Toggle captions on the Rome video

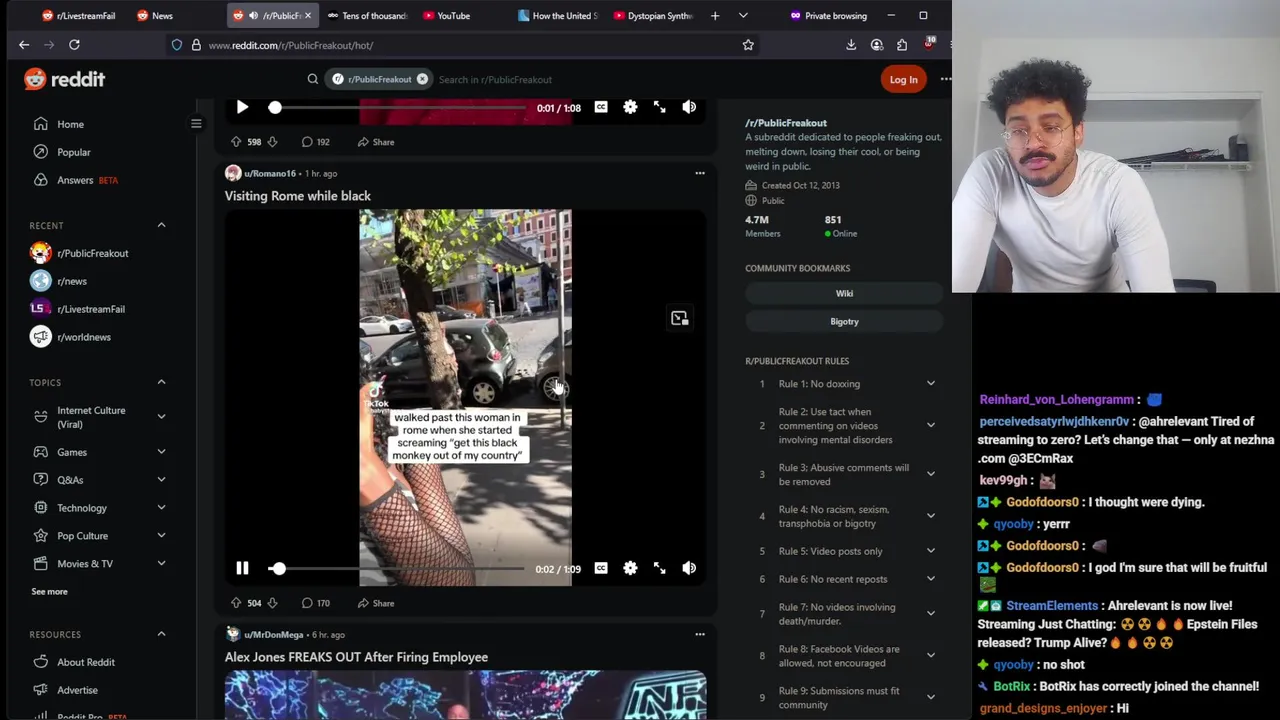(x=601, y=568)
